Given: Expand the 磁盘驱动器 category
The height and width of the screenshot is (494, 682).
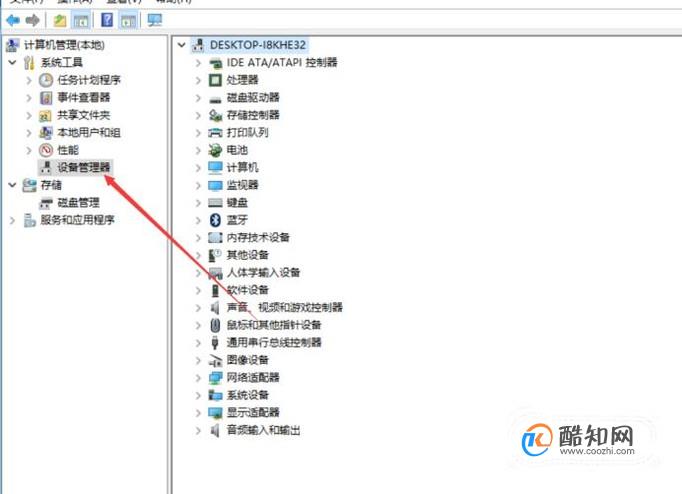Looking at the screenshot, I should coord(198,98).
